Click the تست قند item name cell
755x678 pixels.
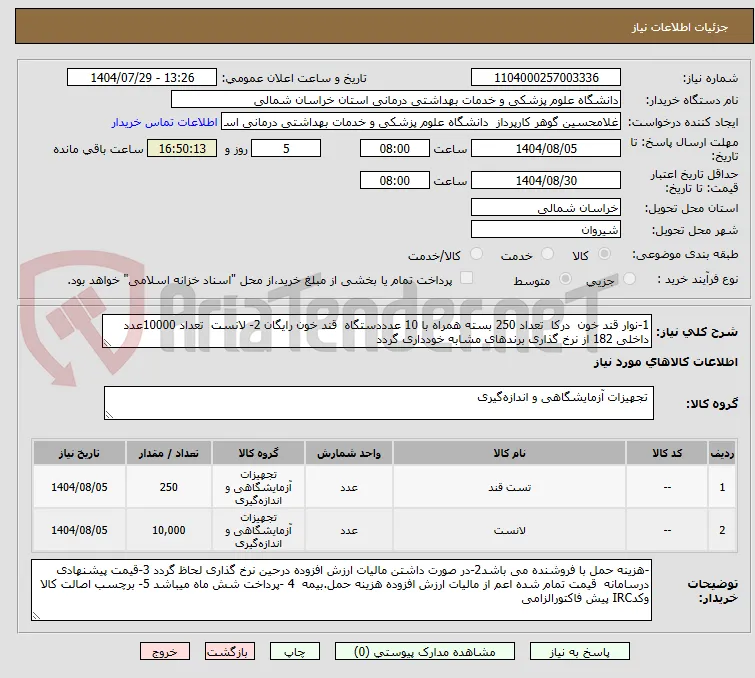tap(509, 487)
